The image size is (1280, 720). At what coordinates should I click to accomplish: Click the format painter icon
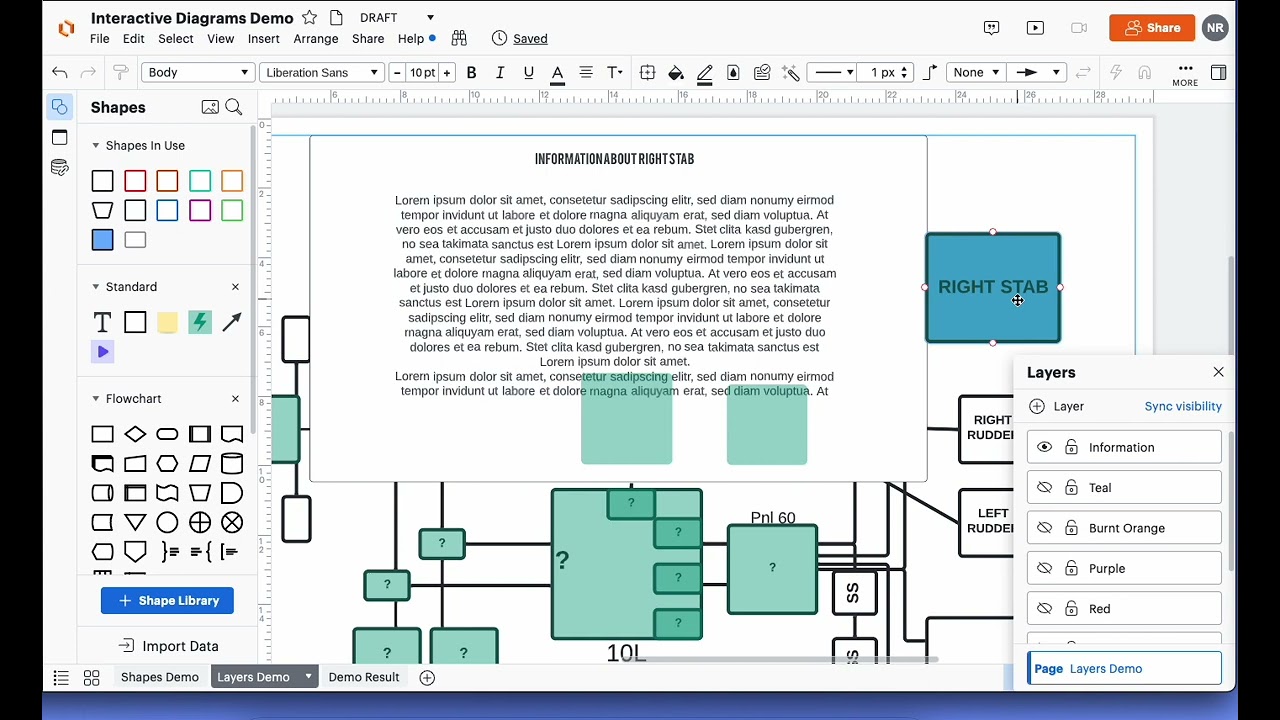(x=120, y=72)
